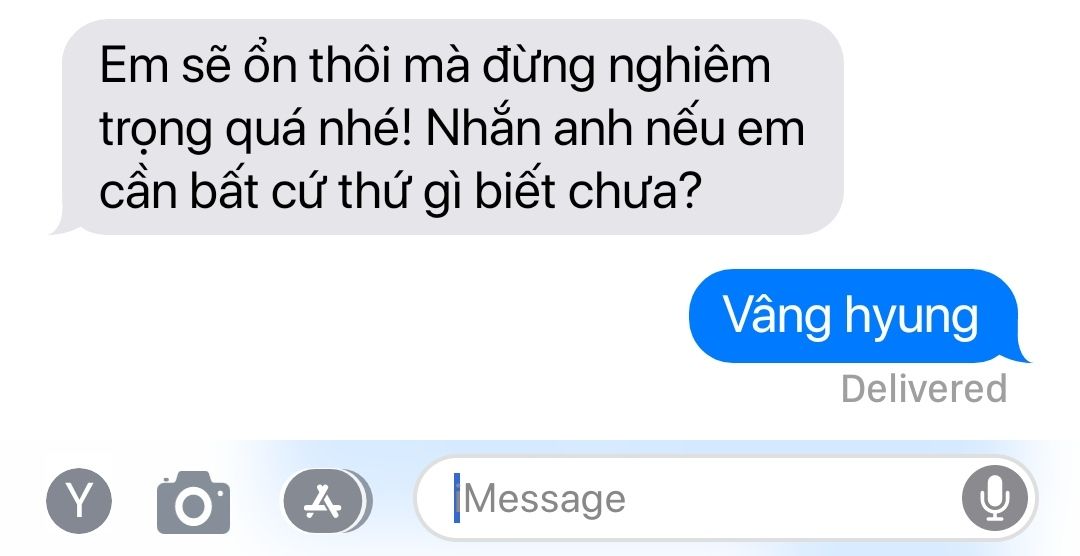The width and height of the screenshot is (1080, 556).
Task: Tap the camera icon to take a photo
Action: (x=194, y=502)
